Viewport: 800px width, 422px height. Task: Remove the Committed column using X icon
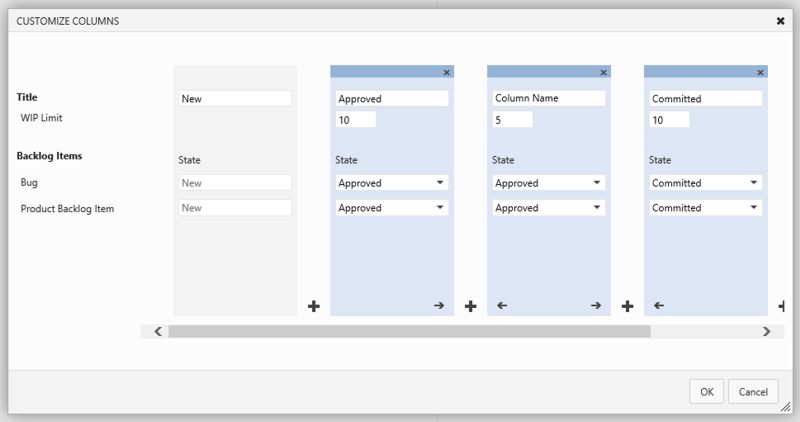[760, 72]
